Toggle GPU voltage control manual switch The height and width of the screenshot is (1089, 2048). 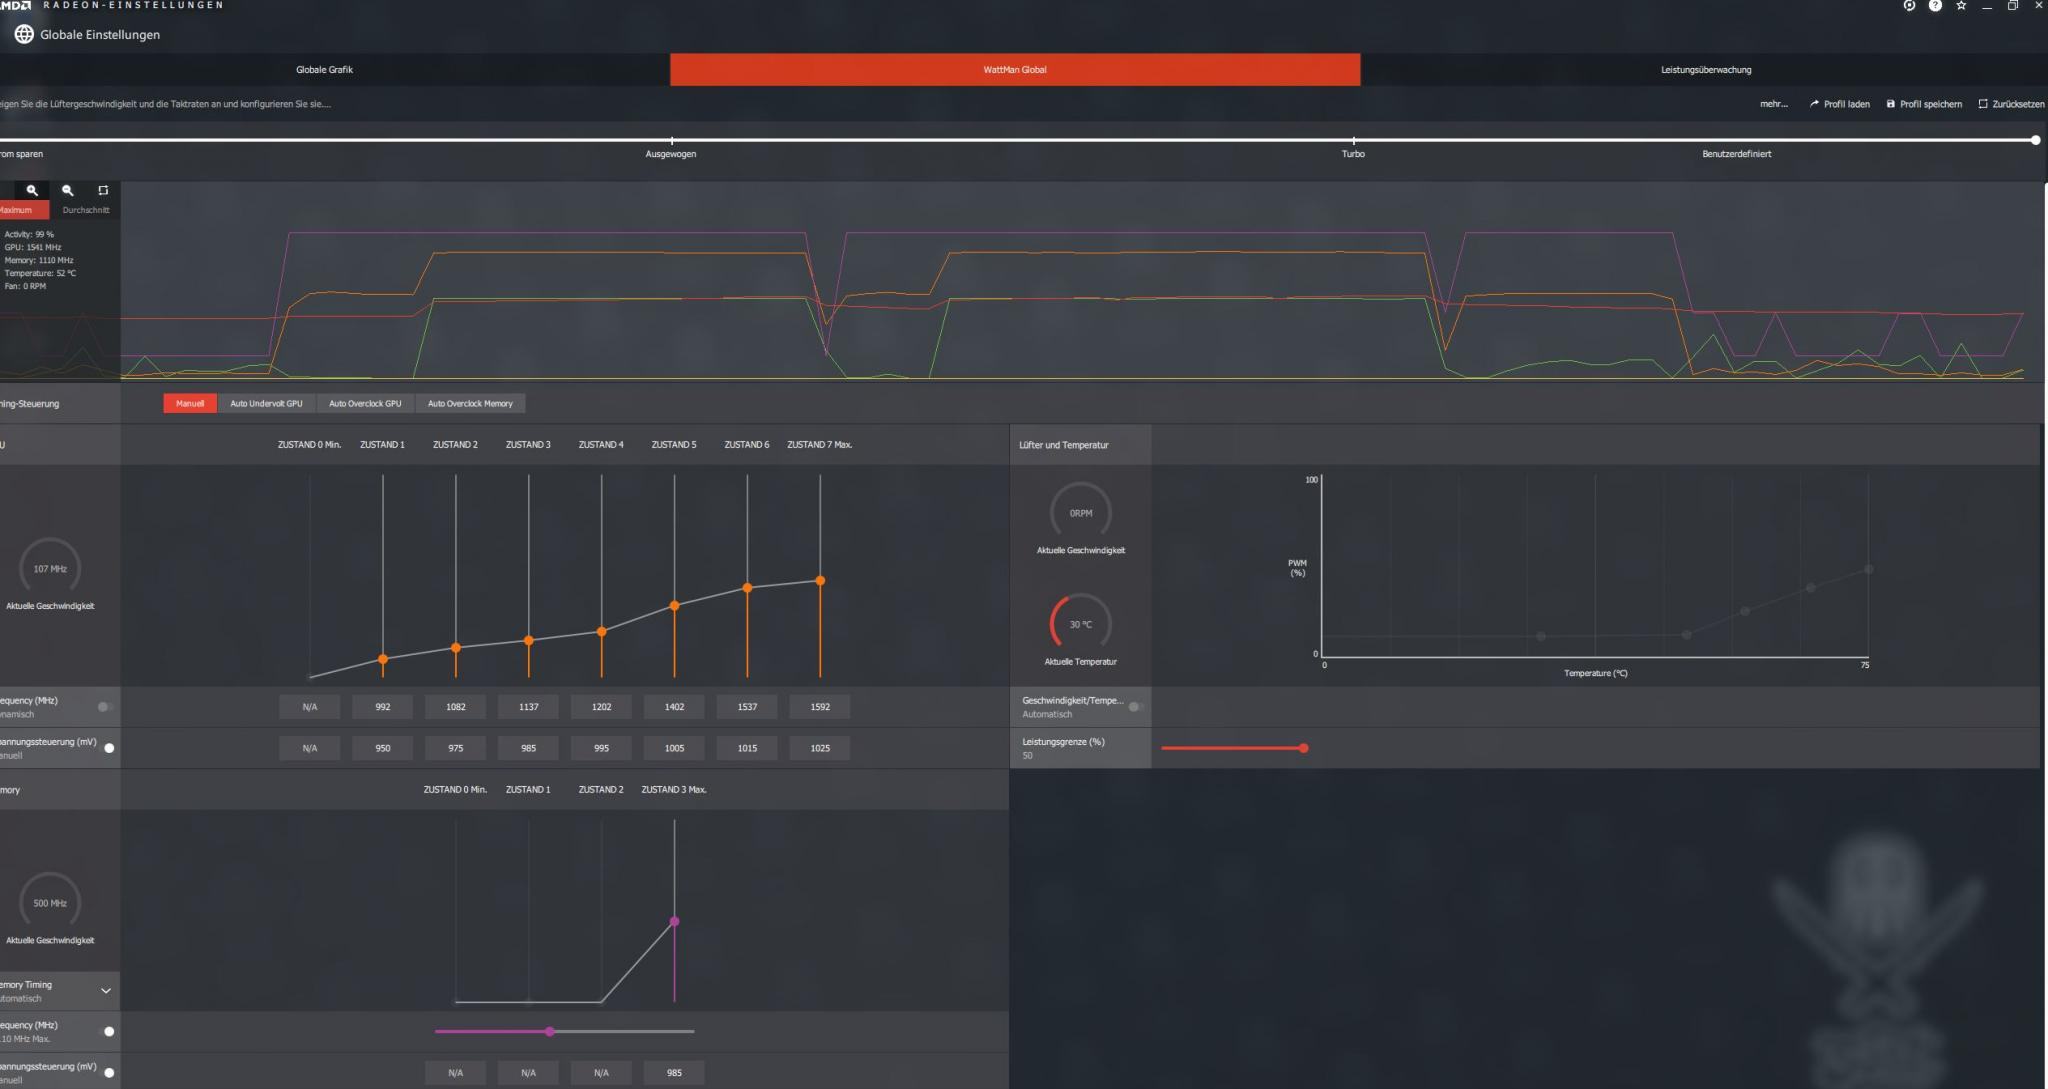107,748
